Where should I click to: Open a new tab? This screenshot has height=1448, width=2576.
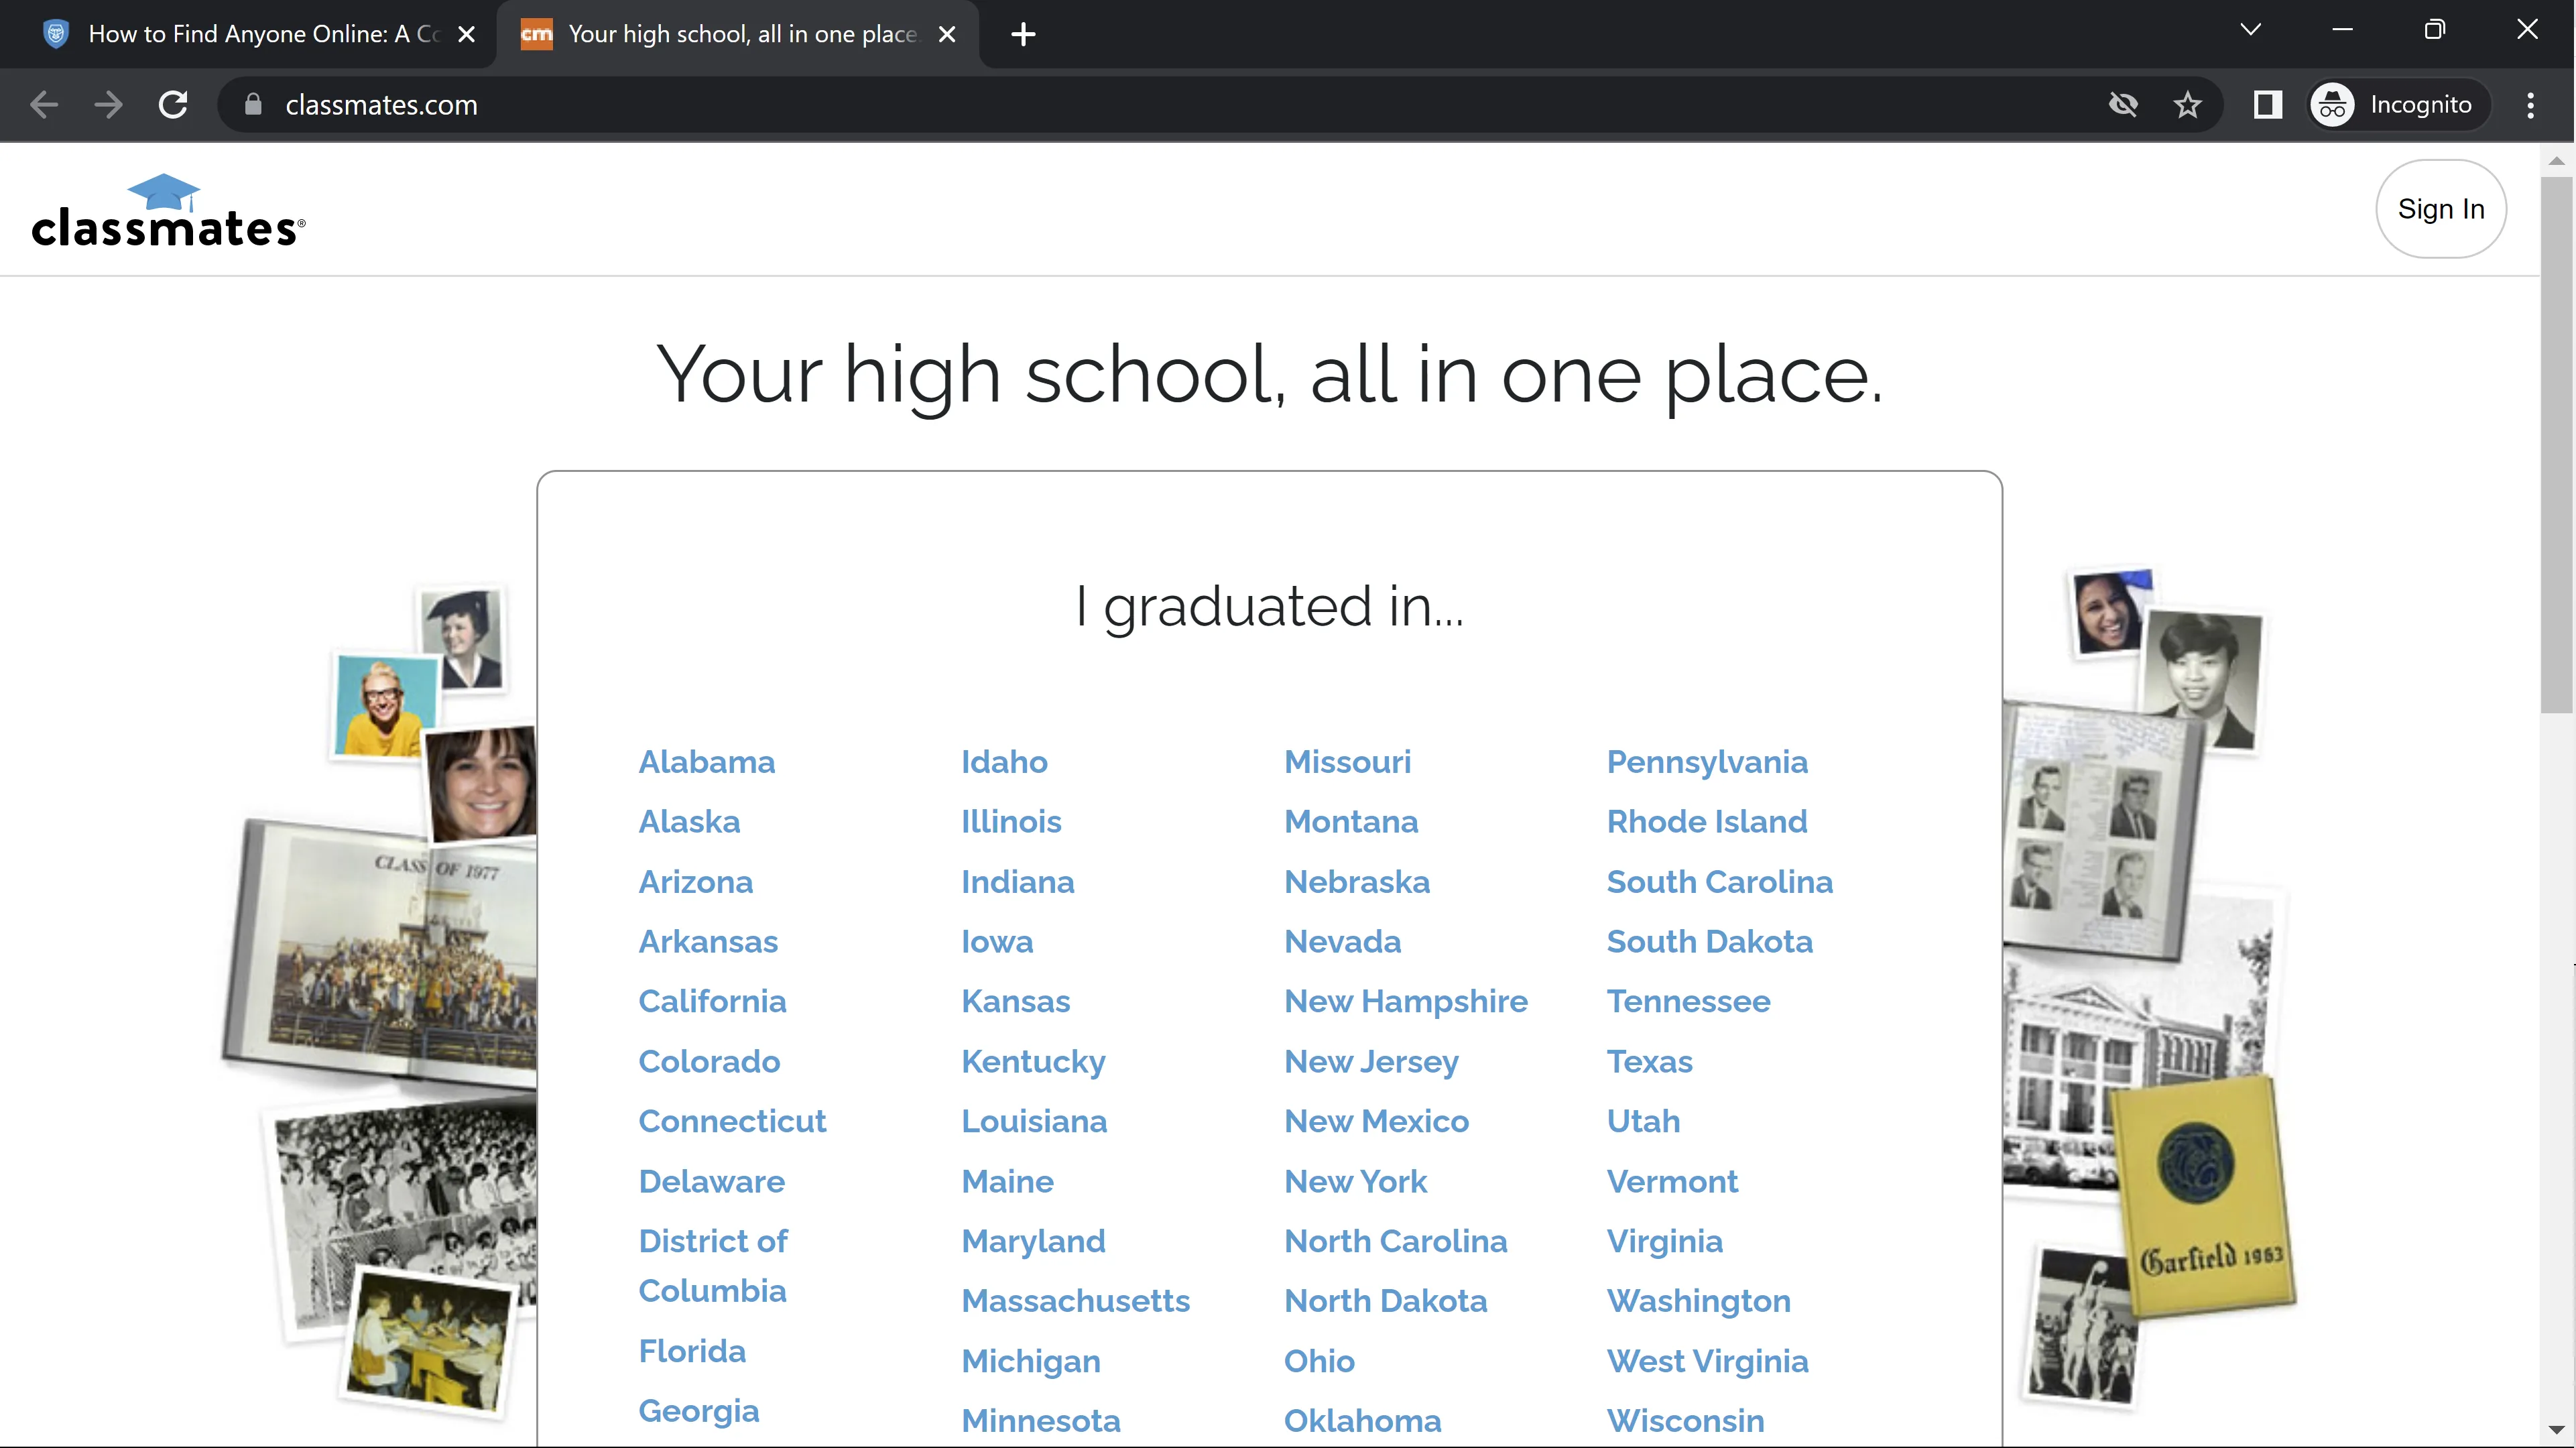(1023, 34)
